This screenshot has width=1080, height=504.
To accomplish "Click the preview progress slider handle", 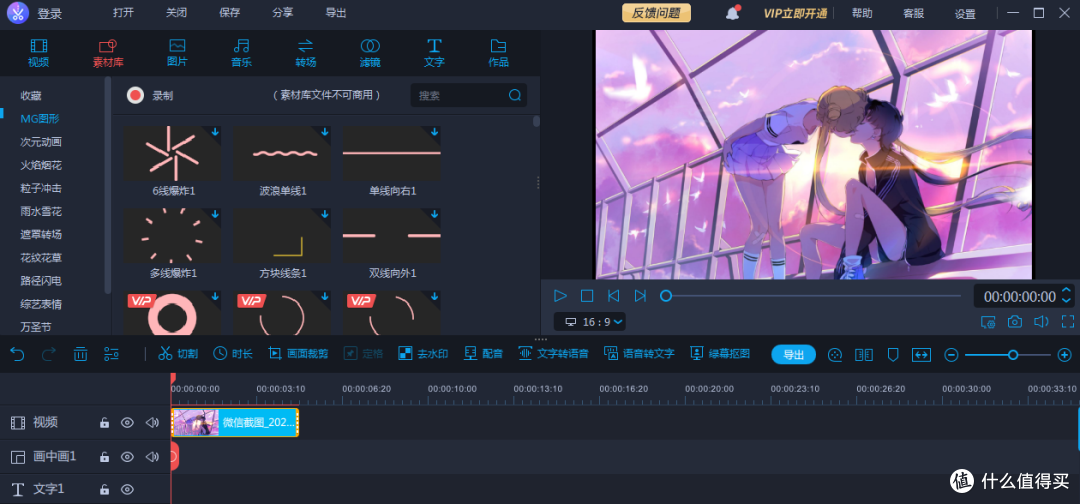I will 665,296.
